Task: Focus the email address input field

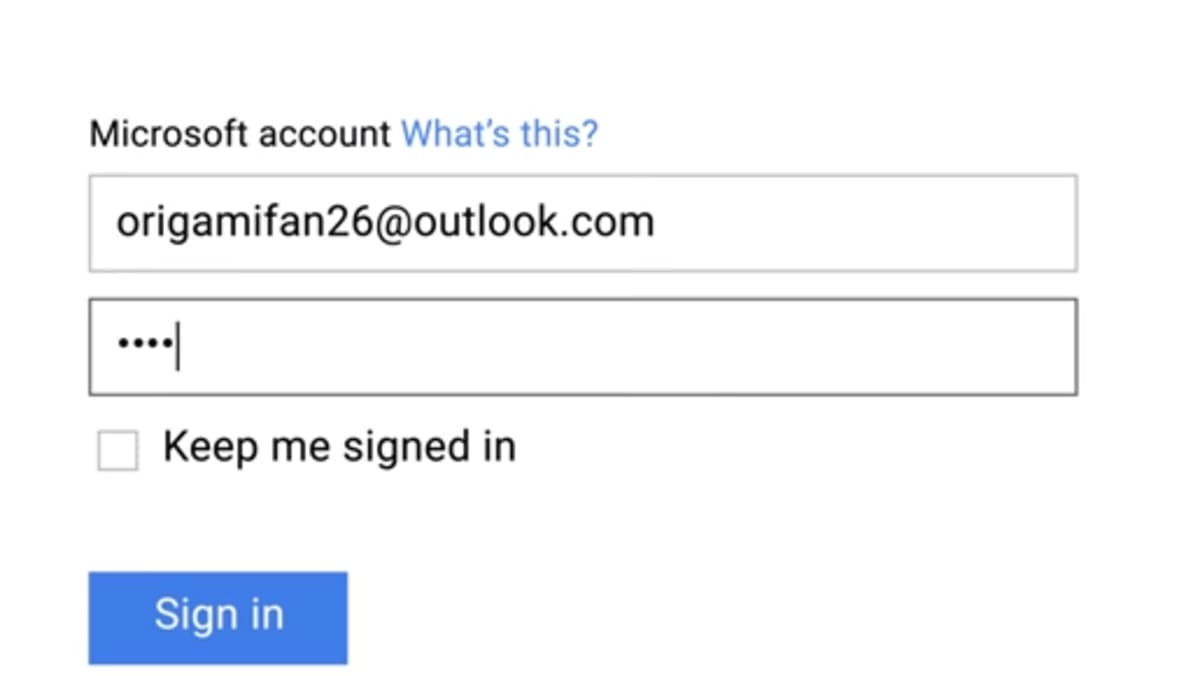Action: (582, 223)
